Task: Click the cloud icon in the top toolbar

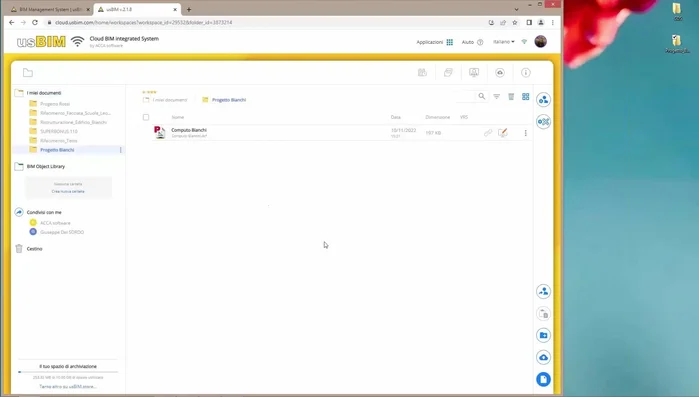Action: click(500, 73)
